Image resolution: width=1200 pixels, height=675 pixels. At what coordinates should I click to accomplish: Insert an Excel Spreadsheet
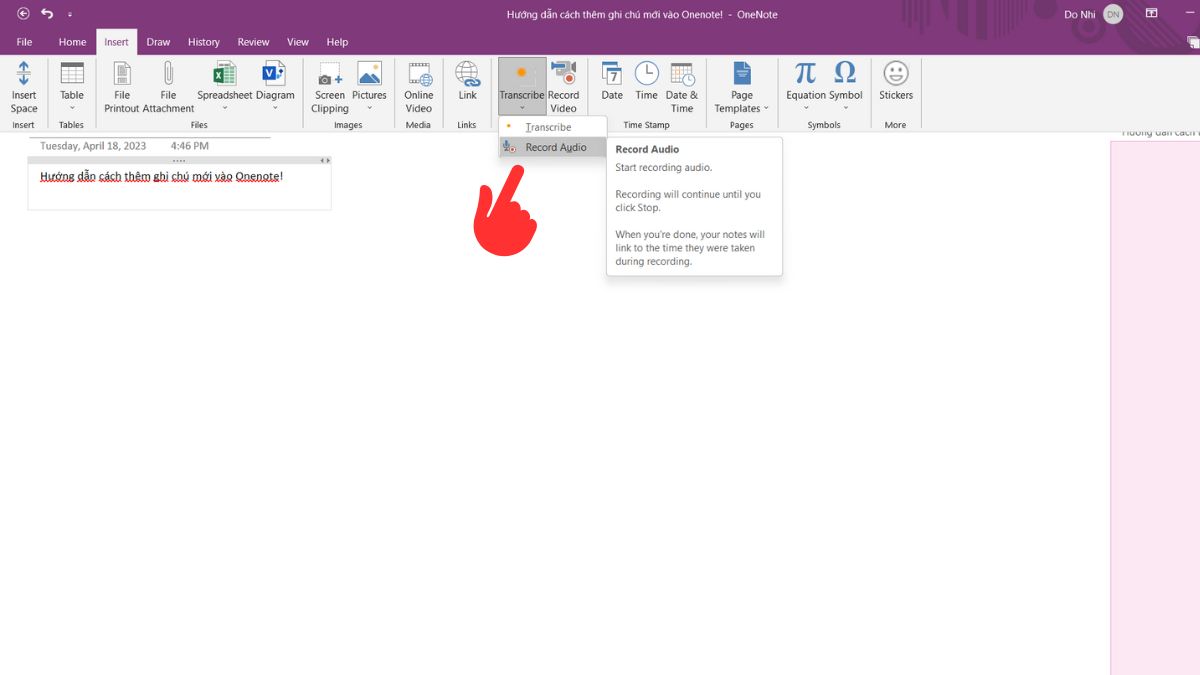coord(224,73)
